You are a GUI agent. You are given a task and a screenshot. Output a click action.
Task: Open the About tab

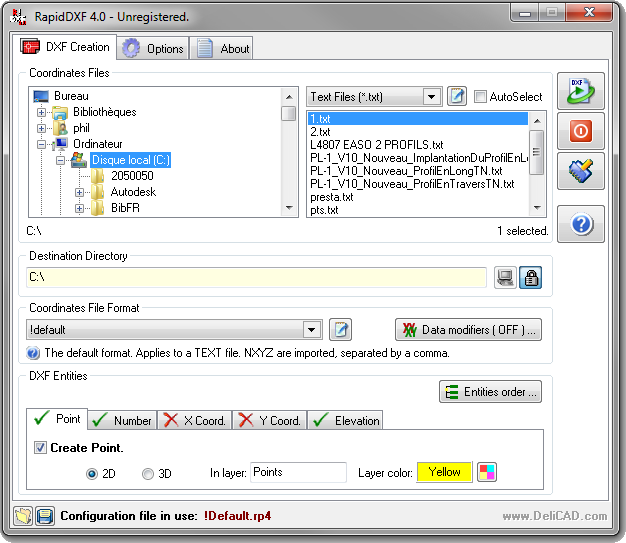click(x=221, y=48)
